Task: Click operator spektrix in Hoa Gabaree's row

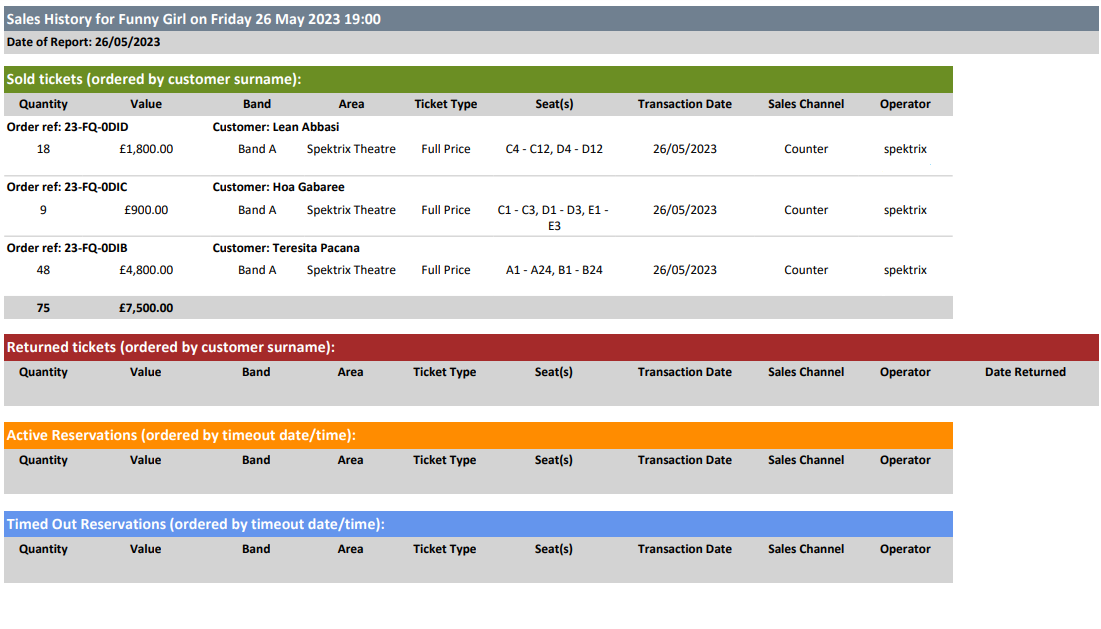Action: pos(905,210)
